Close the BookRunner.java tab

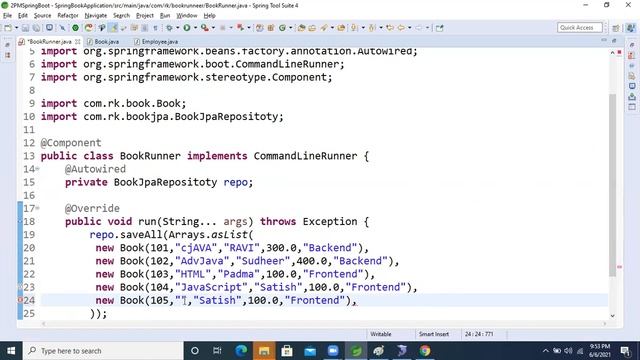coord(78,42)
